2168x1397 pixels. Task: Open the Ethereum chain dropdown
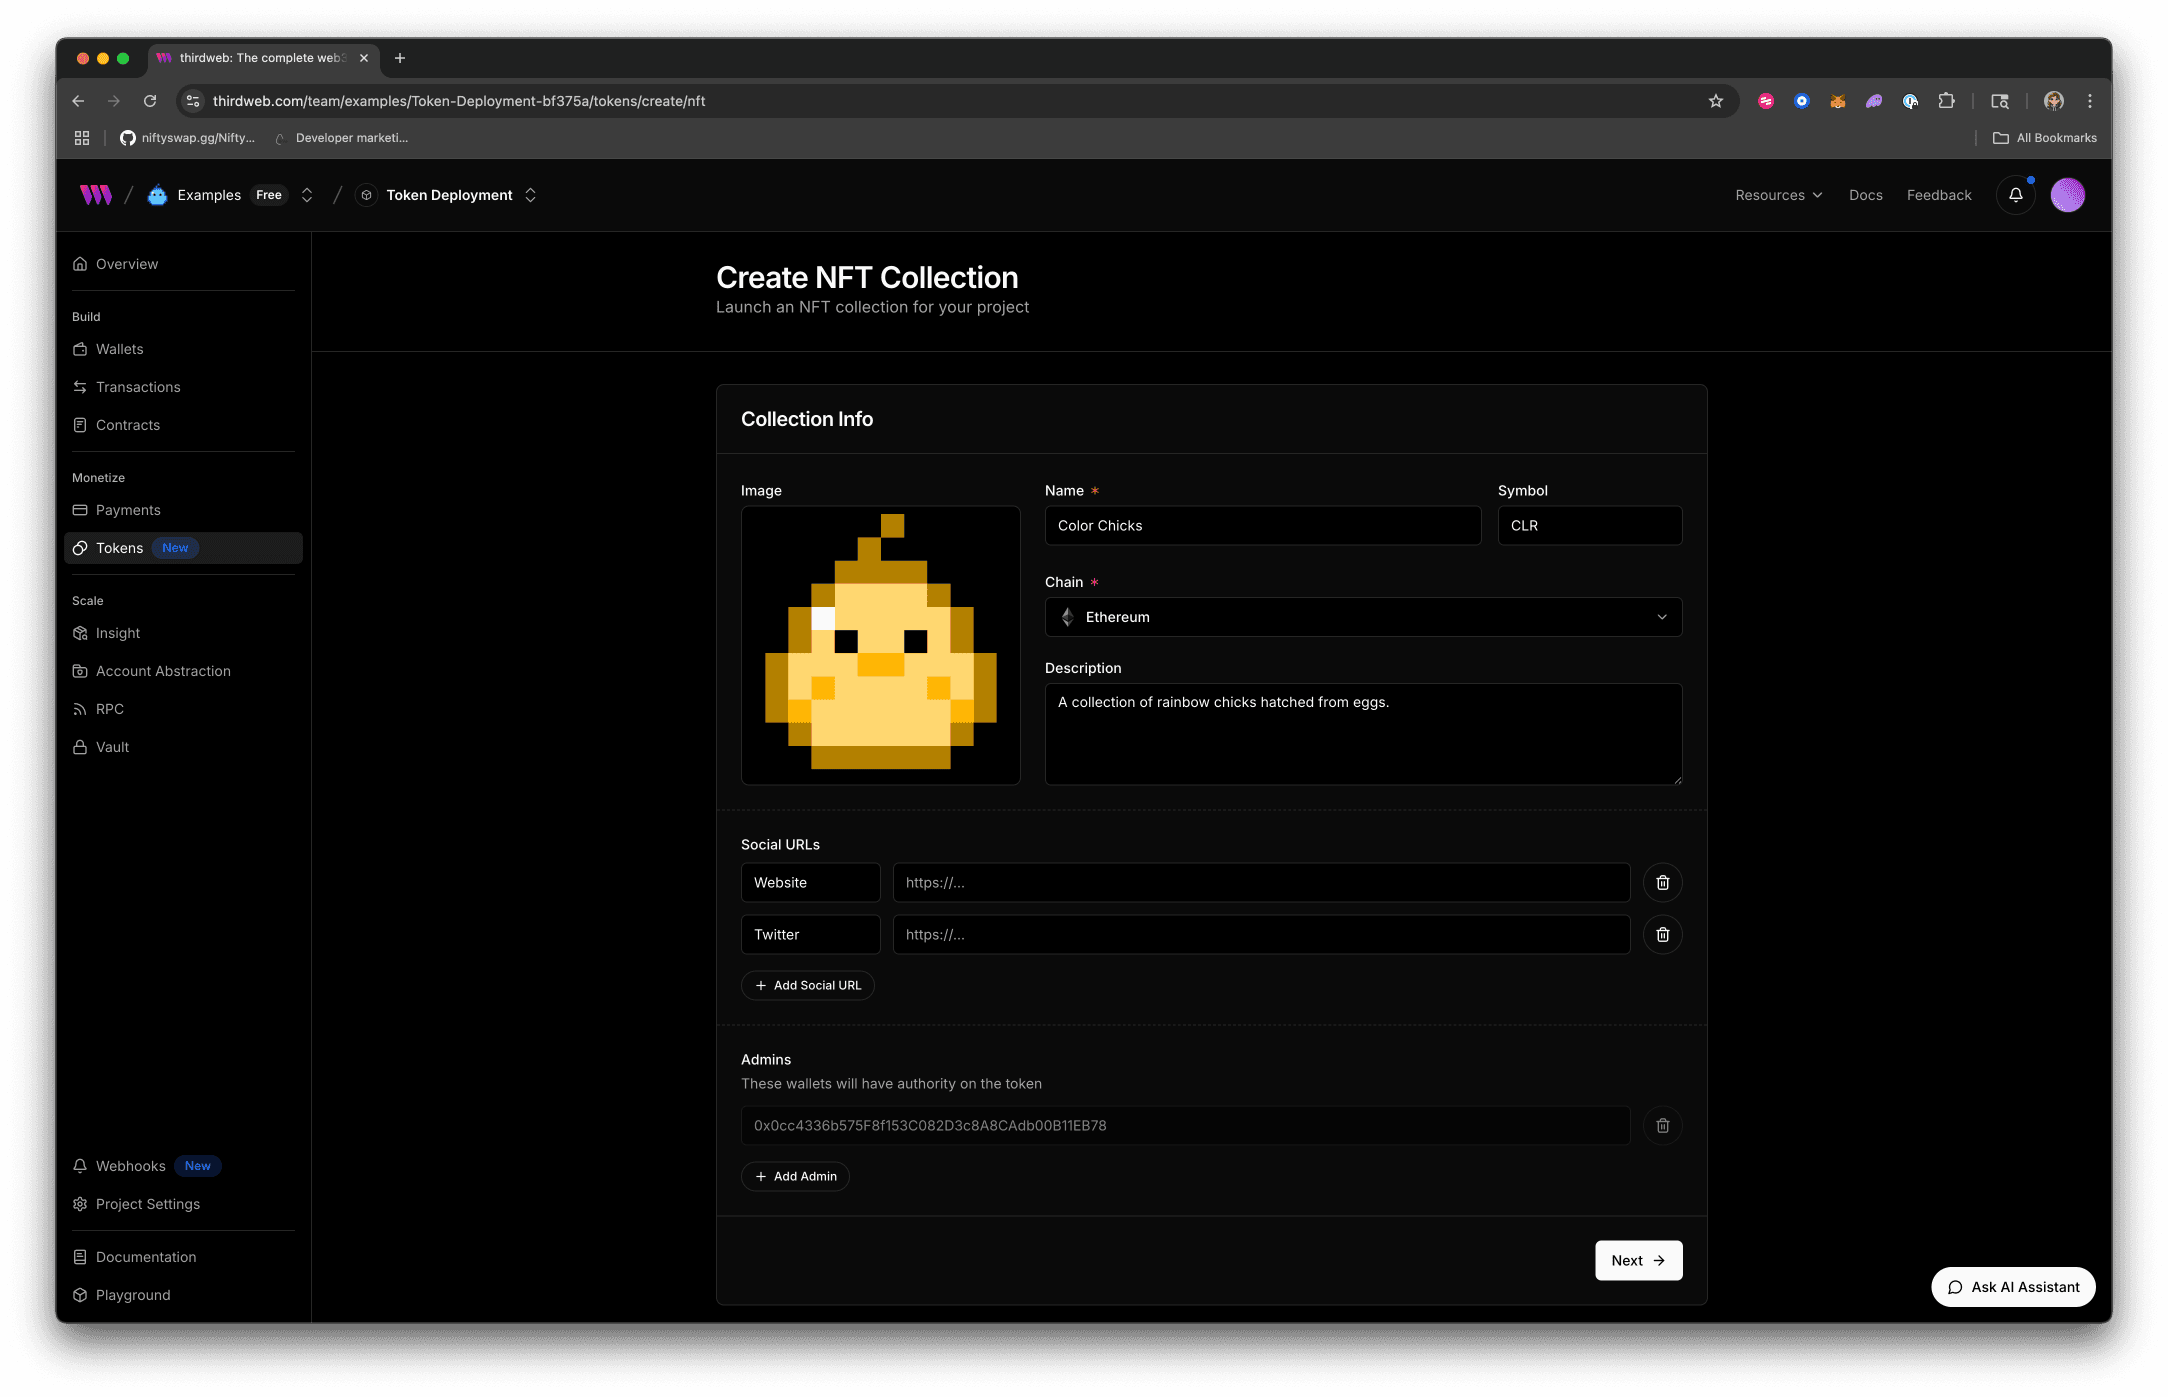1363,617
